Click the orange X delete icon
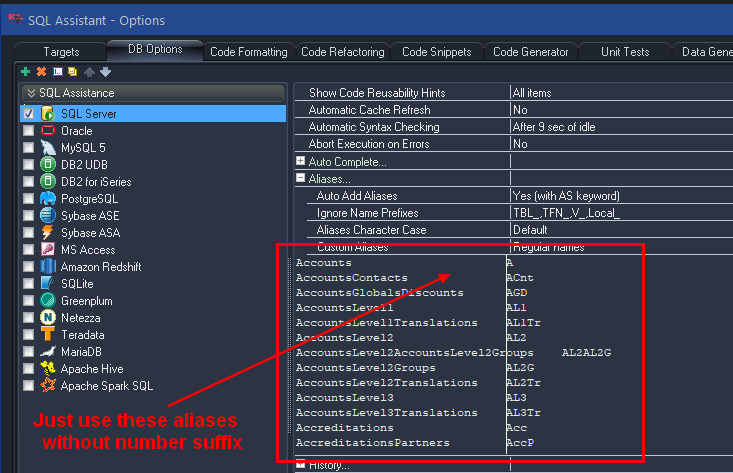The image size is (733, 473). [x=42, y=72]
